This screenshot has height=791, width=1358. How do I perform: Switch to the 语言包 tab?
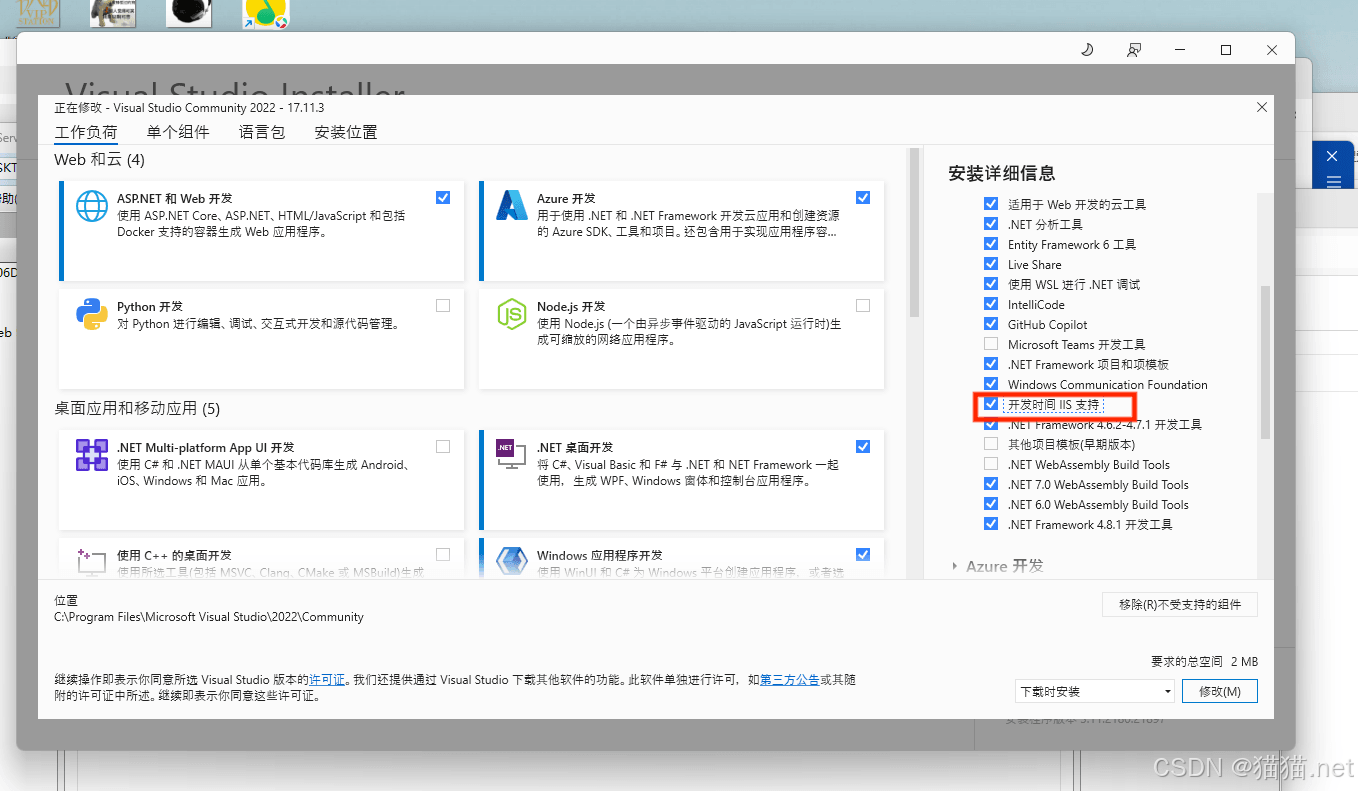[x=262, y=132]
